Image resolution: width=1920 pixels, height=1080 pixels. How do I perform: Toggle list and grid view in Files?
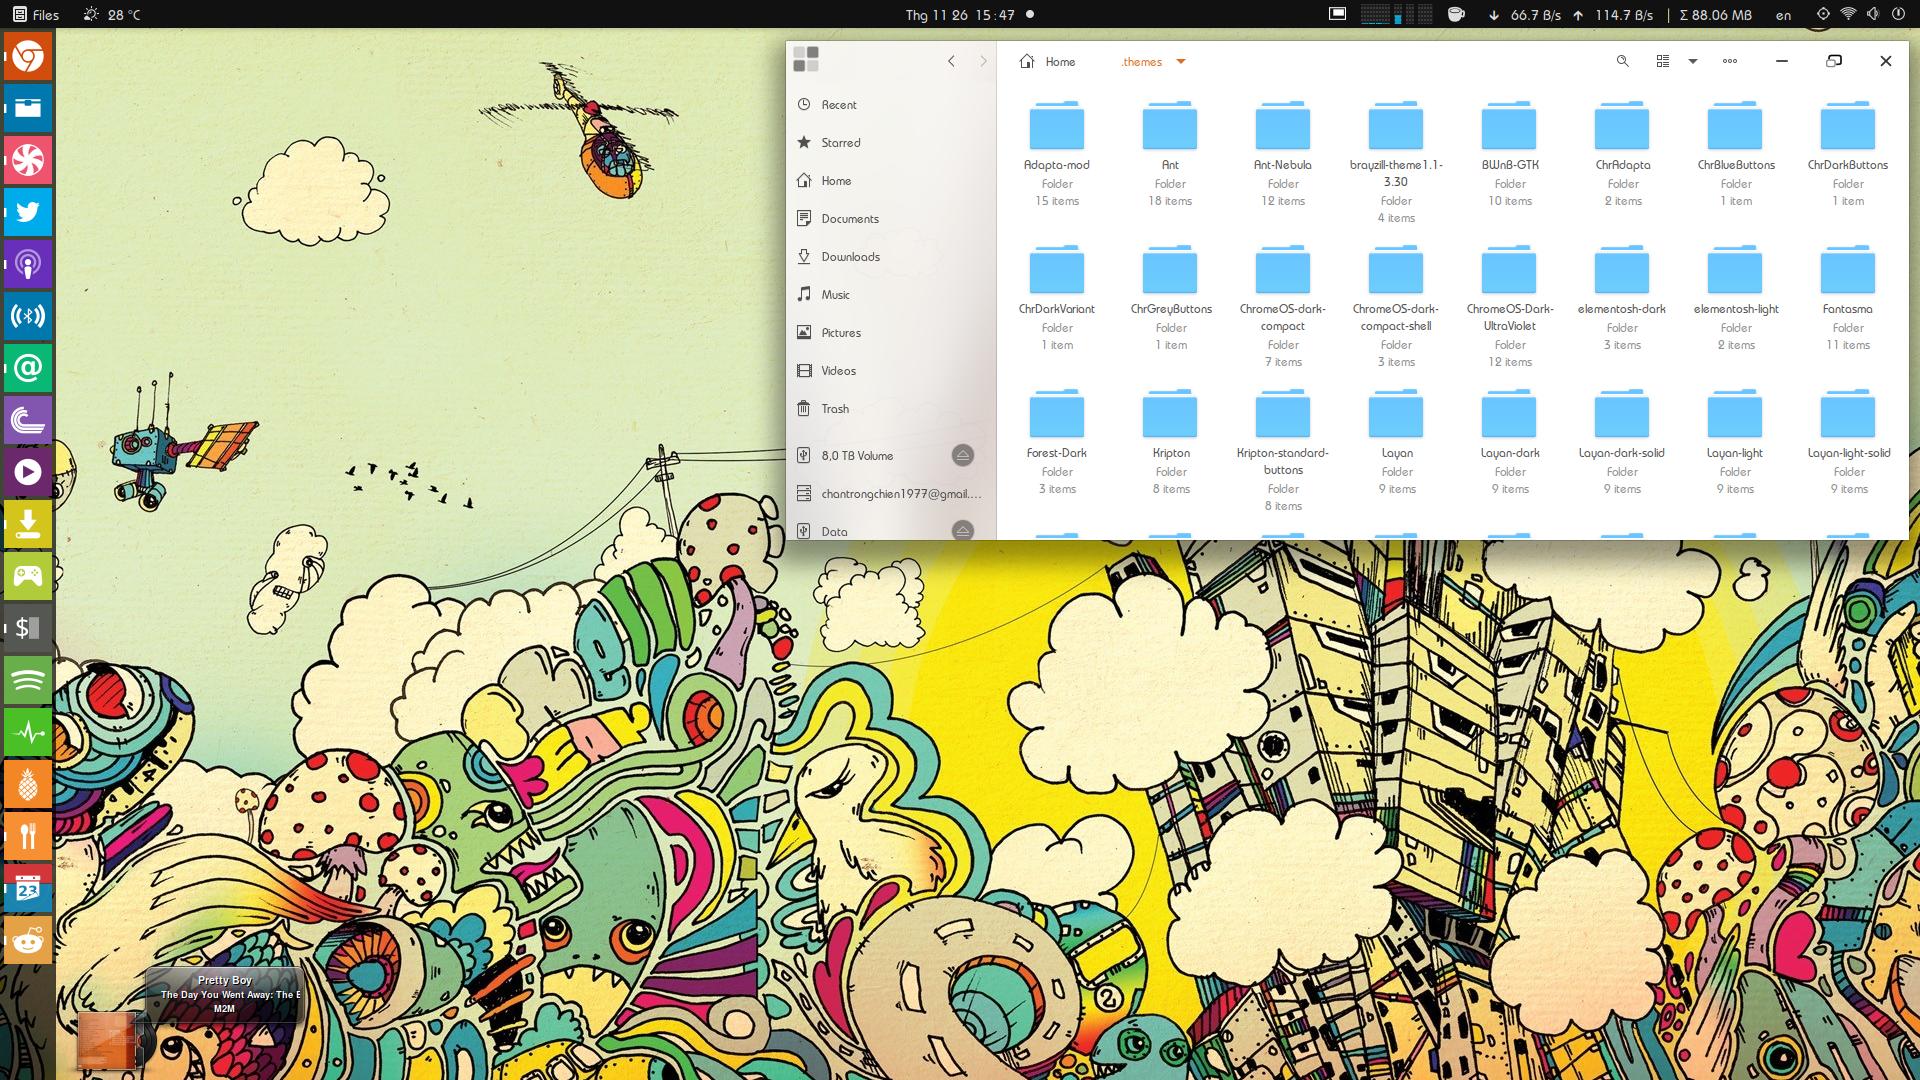click(1663, 61)
